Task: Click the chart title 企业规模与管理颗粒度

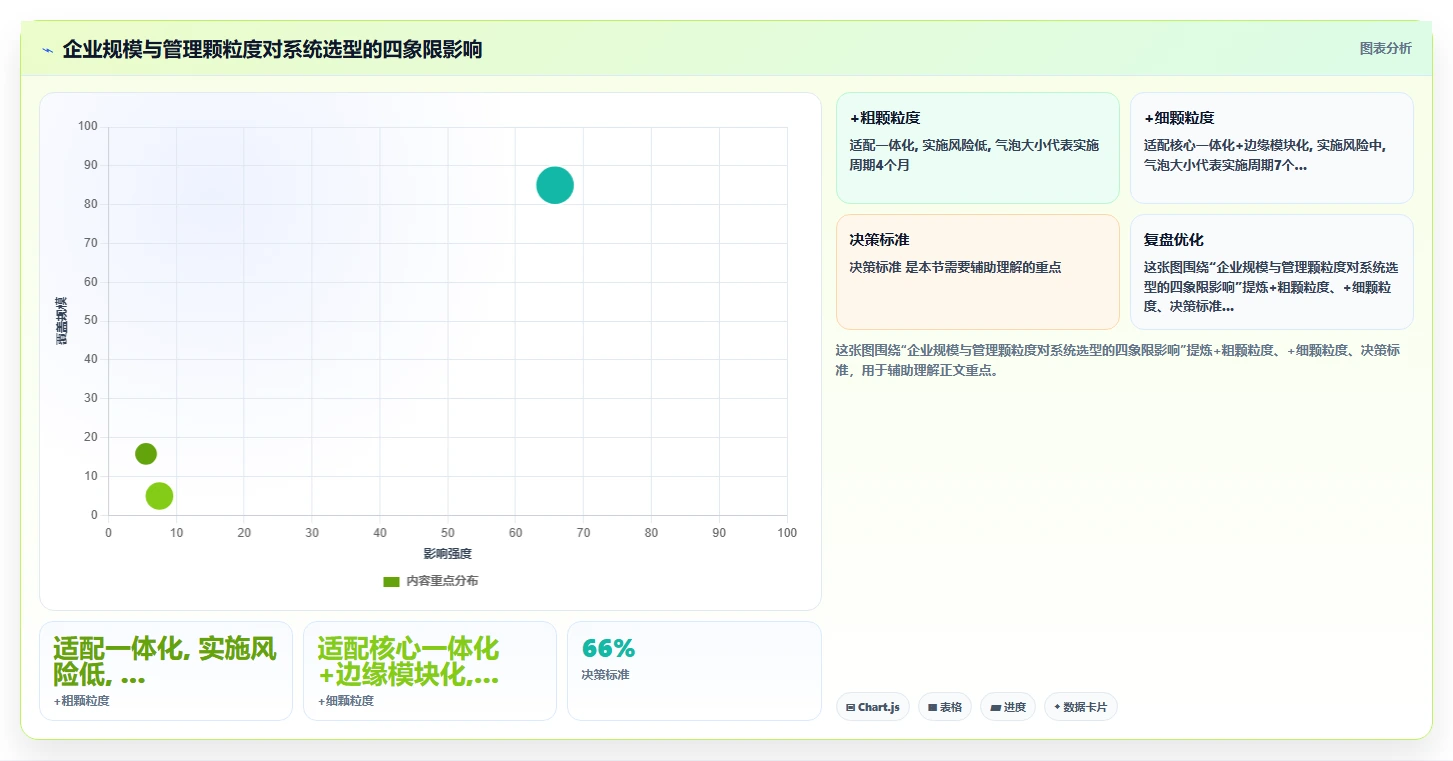Action: click(x=272, y=49)
